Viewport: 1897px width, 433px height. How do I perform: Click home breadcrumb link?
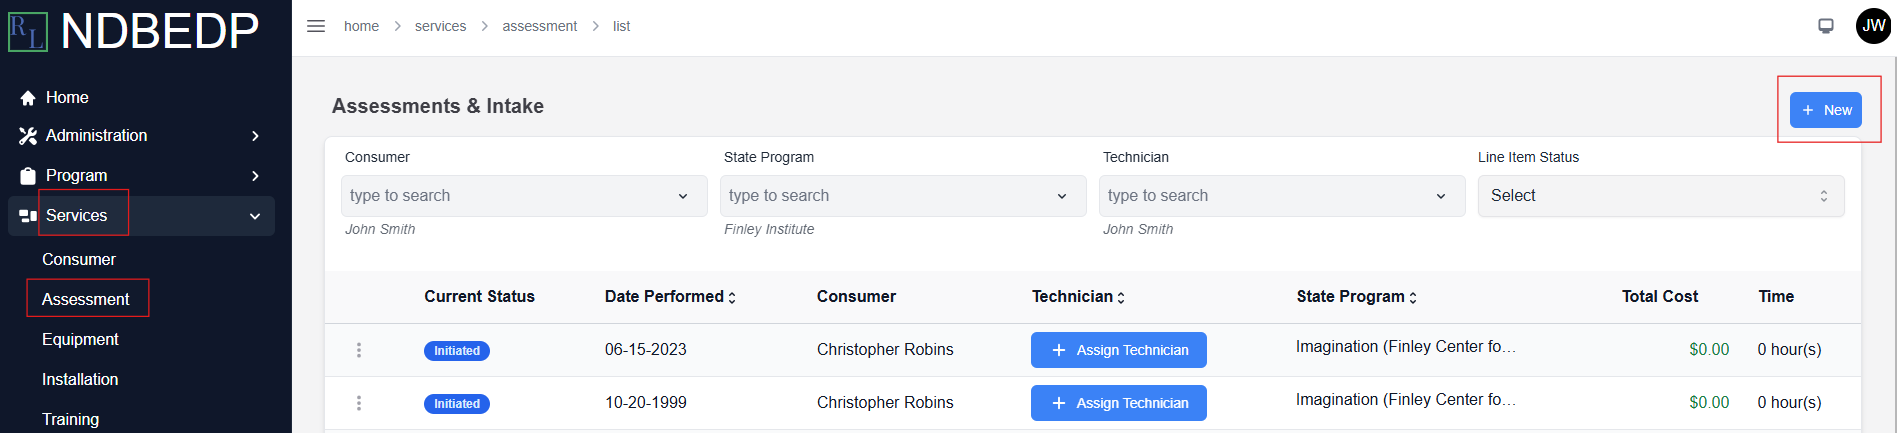(361, 26)
